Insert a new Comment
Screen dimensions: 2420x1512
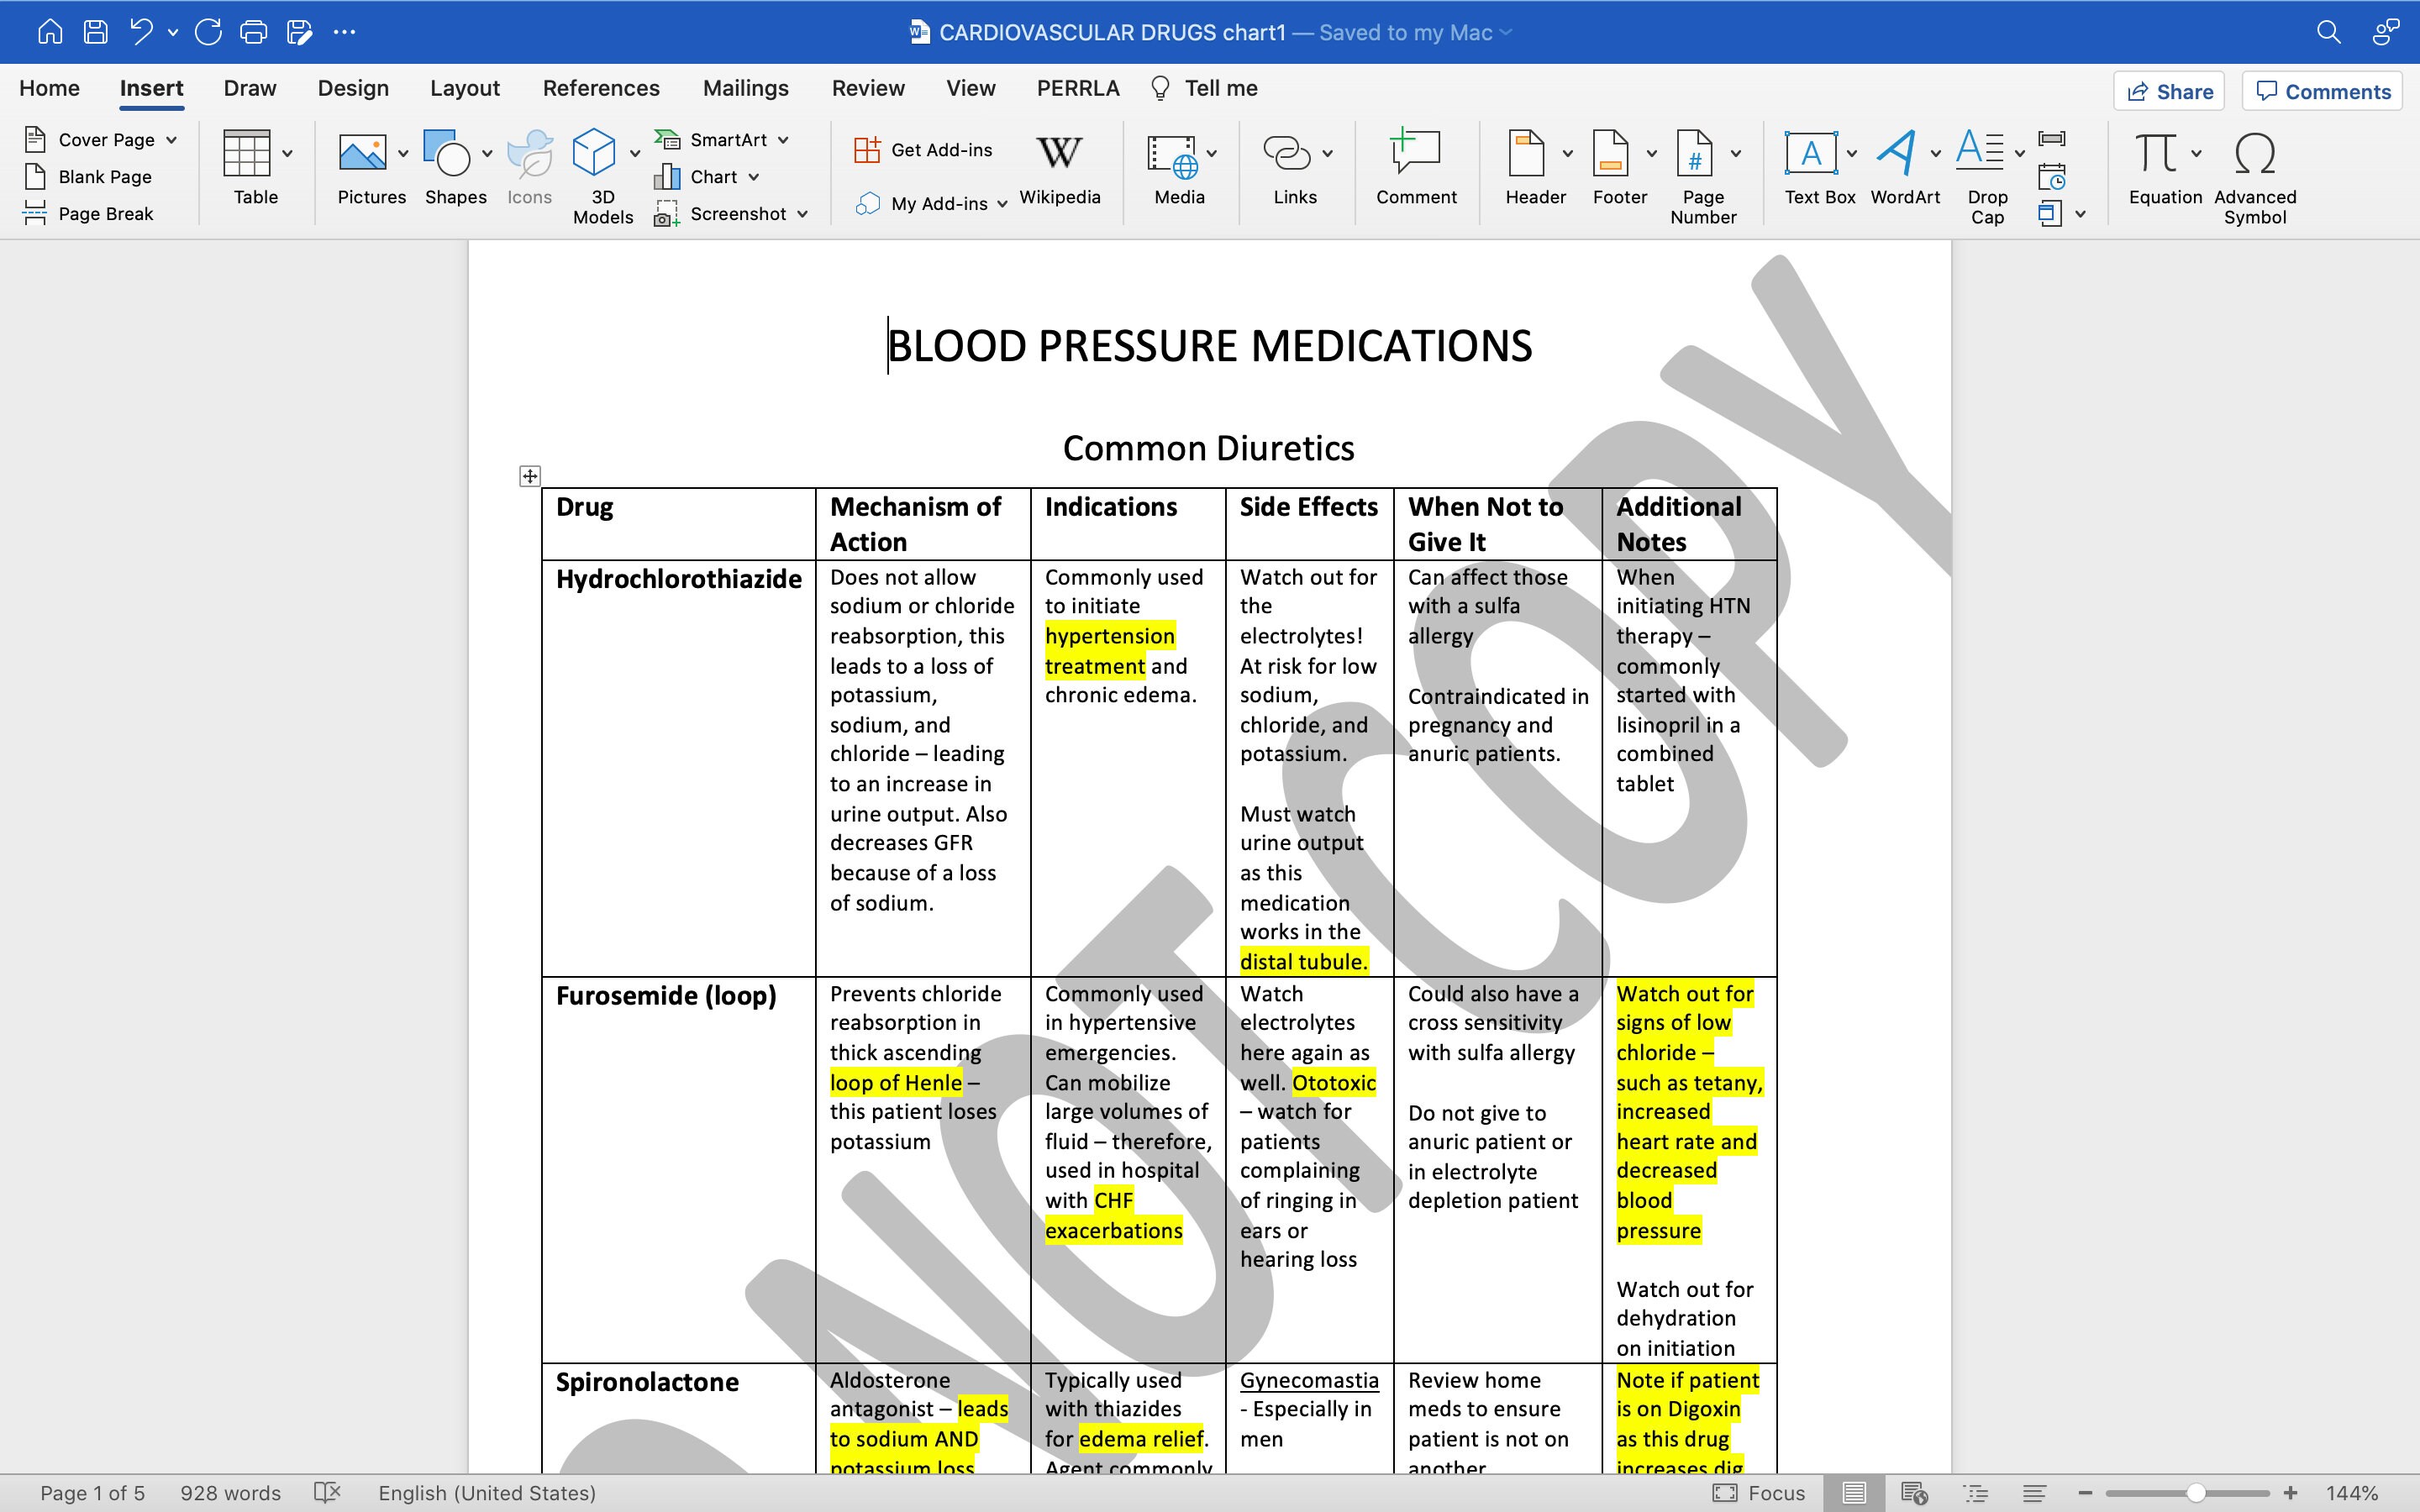click(x=1415, y=168)
